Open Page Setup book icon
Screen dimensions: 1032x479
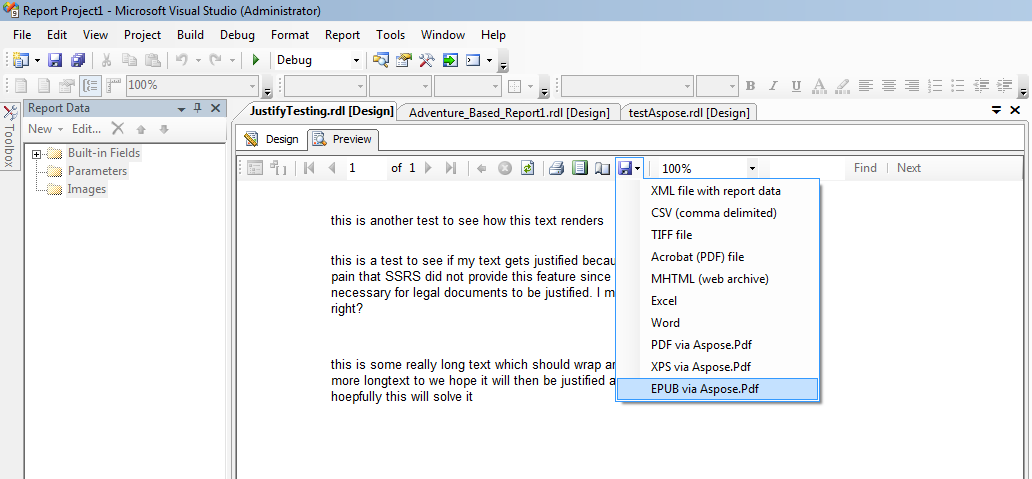[602, 168]
